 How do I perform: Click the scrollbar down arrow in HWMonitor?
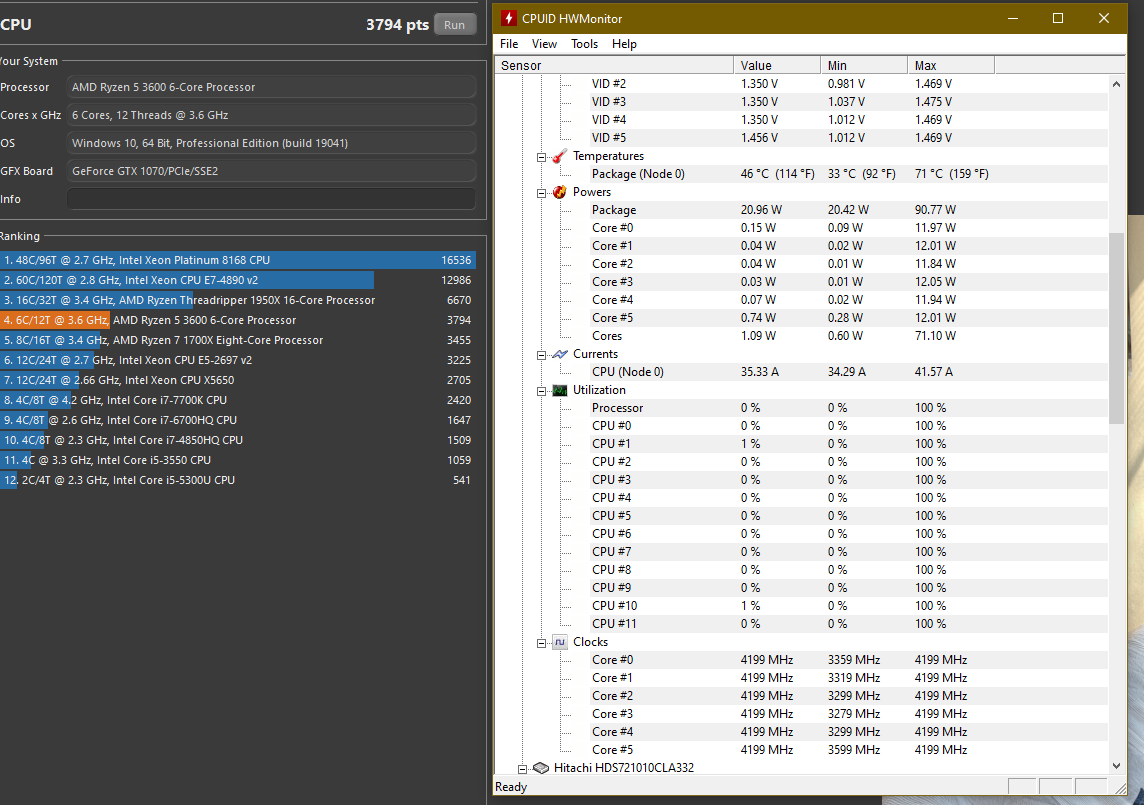click(x=1116, y=766)
